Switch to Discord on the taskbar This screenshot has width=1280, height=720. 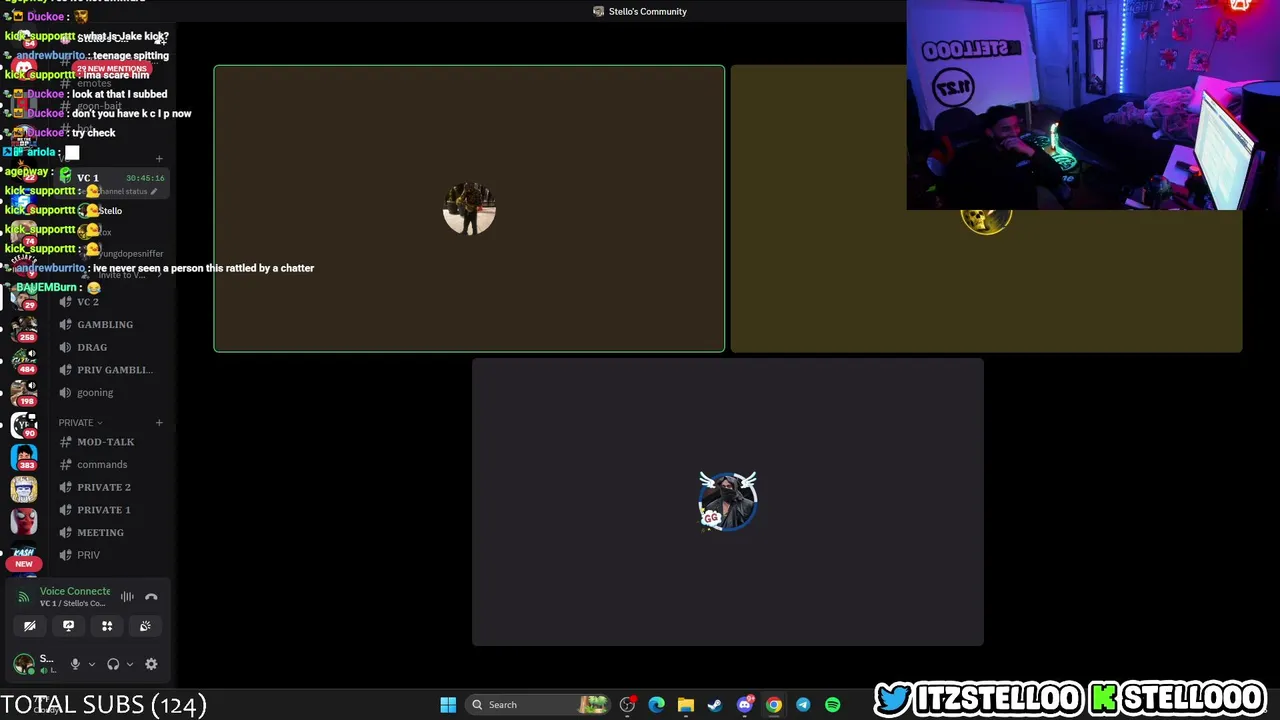pyautogui.click(x=744, y=705)
